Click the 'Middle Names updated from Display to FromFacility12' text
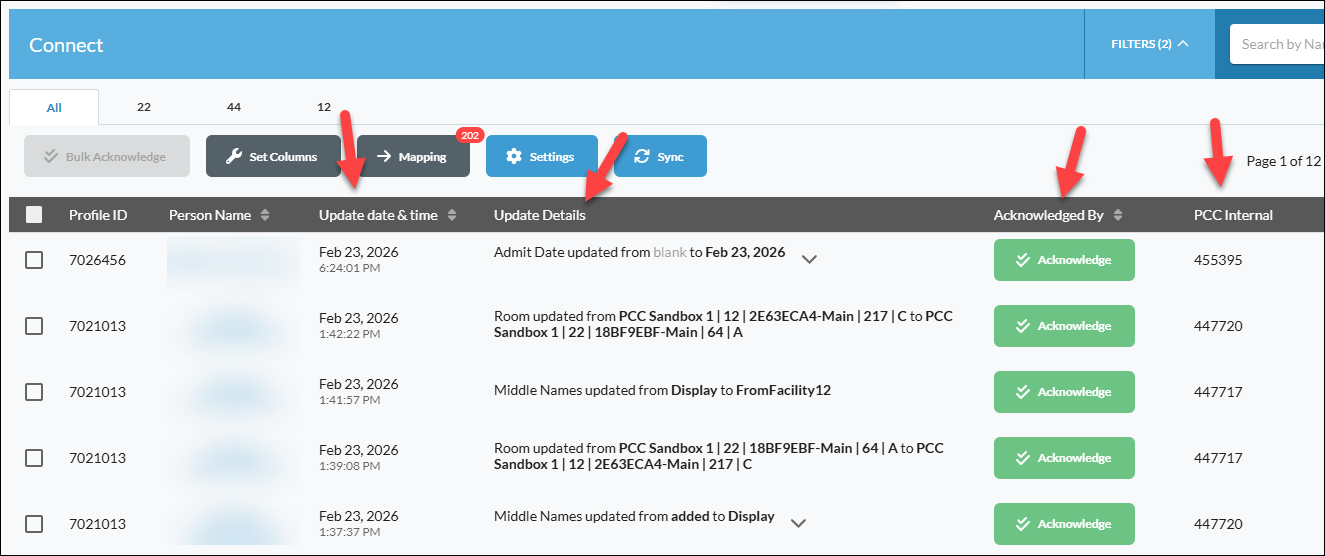 point(662,391)
